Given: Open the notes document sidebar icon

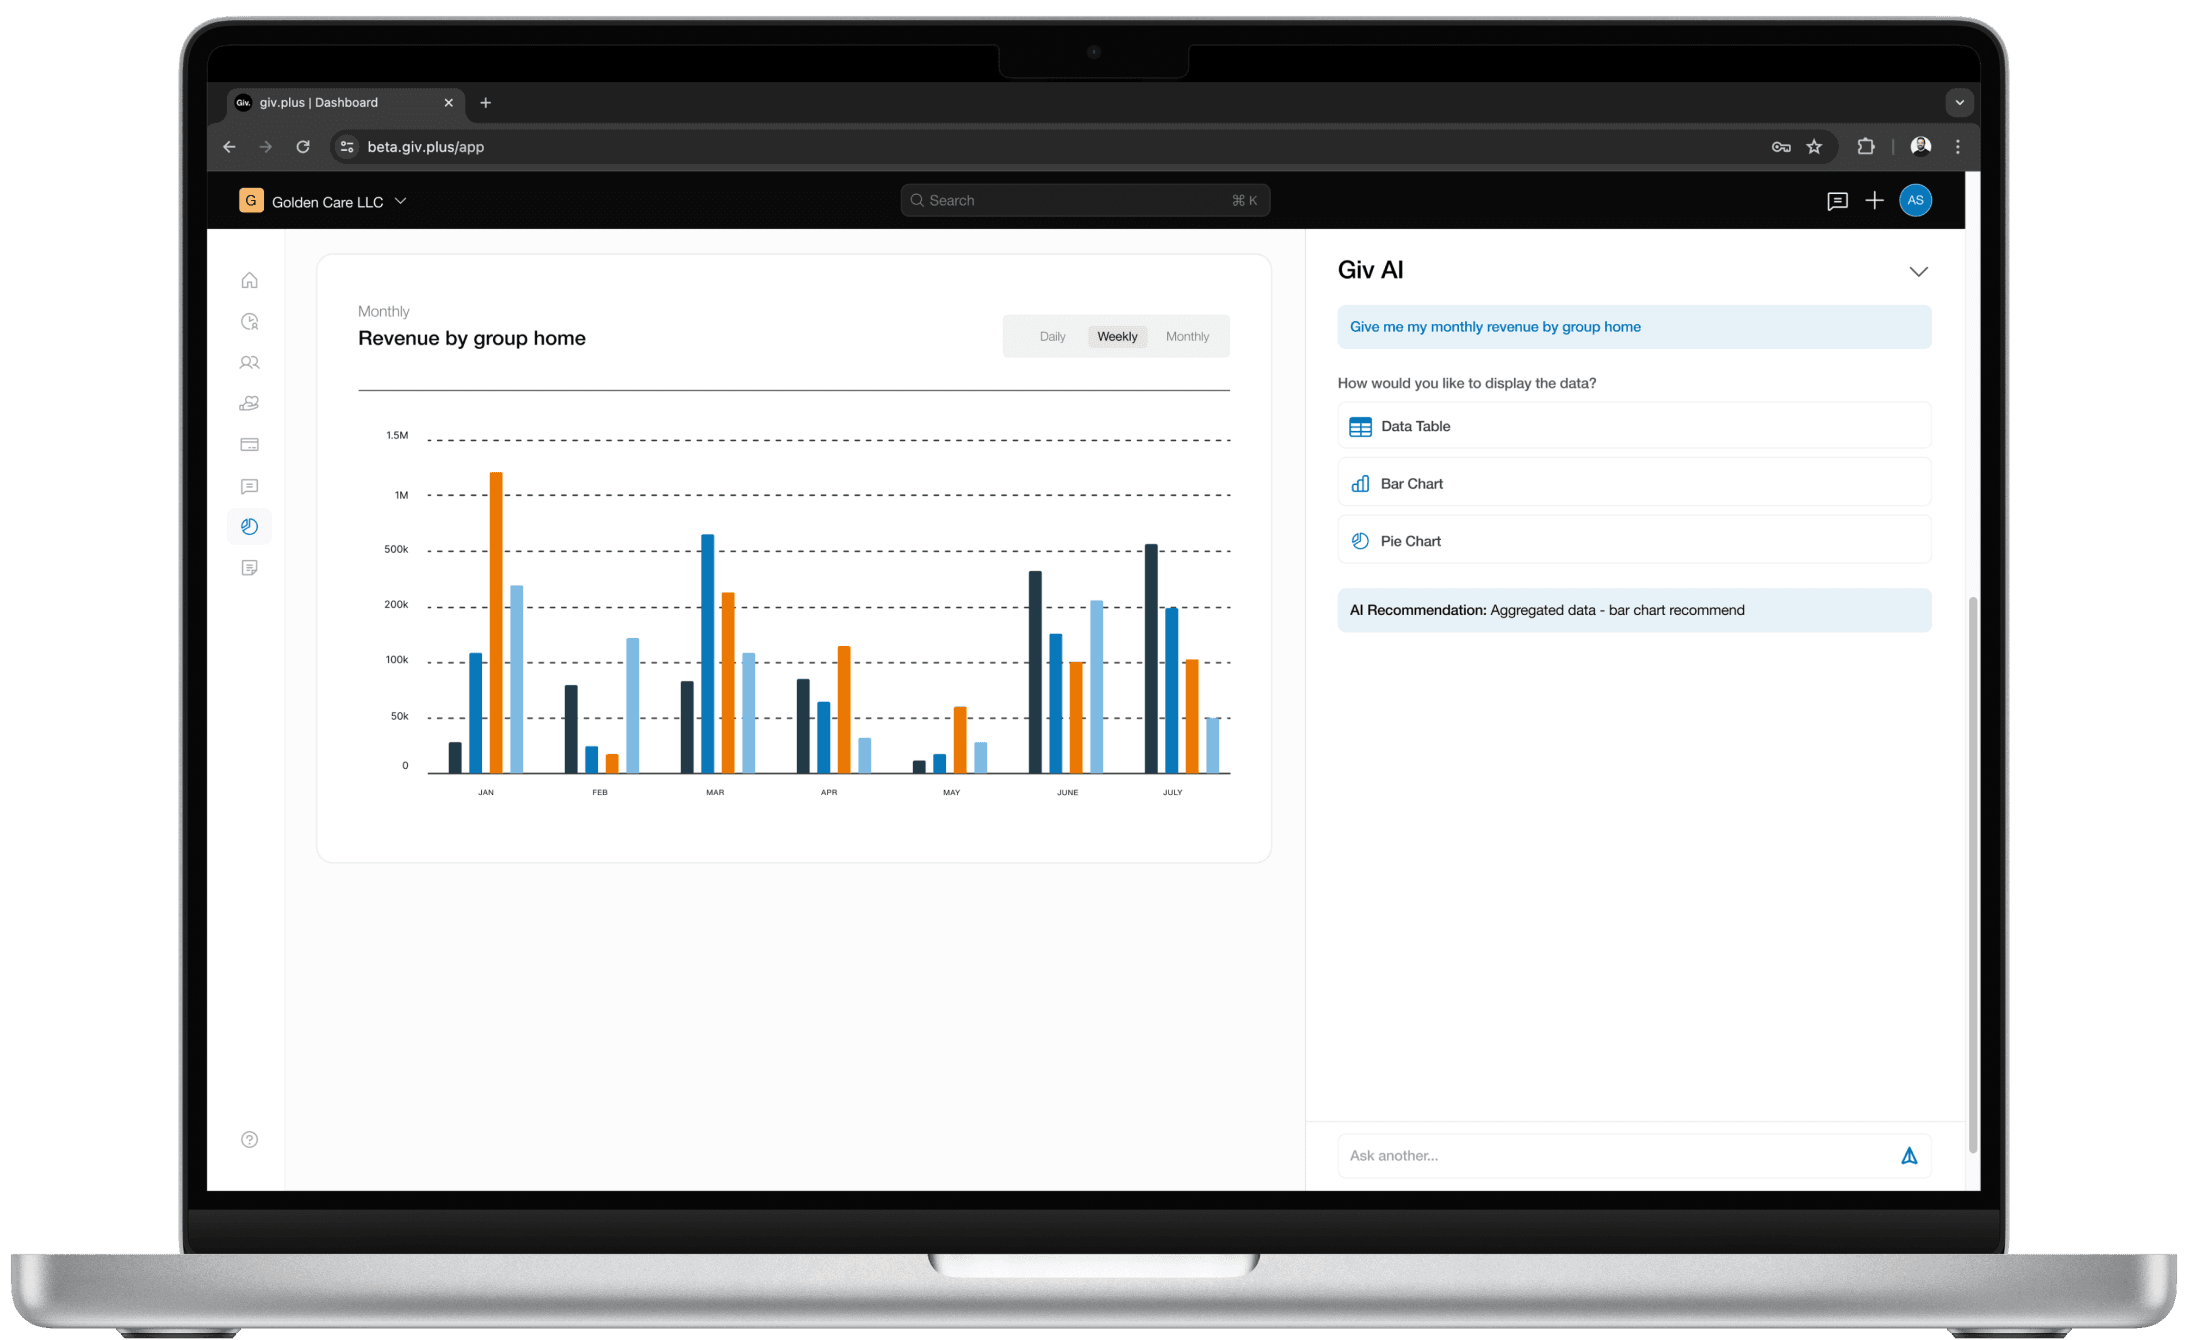Looking at the screenshot, I should [249, 568].
